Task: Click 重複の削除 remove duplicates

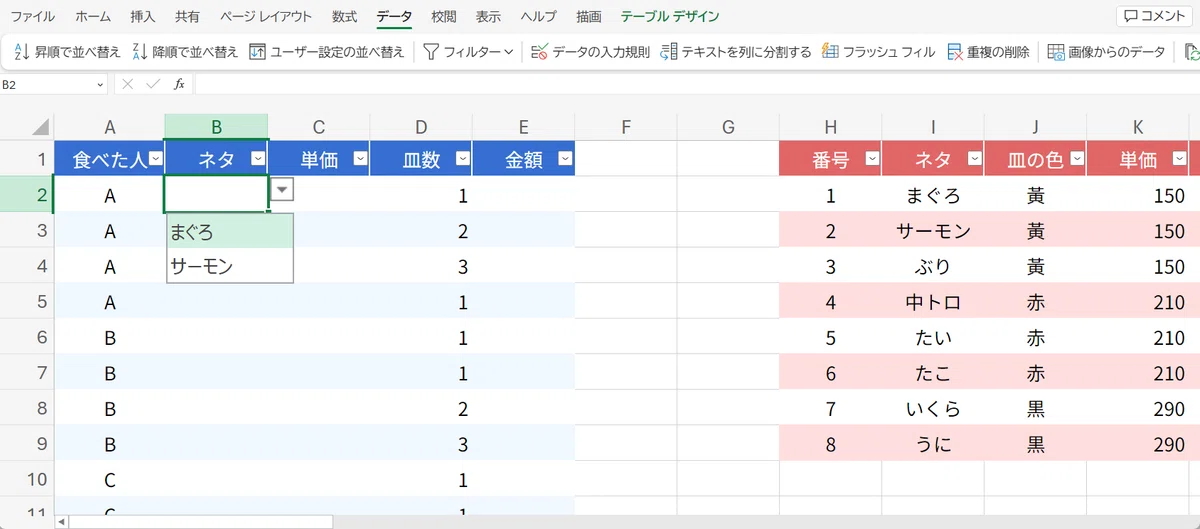Action: (x=988, y=52)
